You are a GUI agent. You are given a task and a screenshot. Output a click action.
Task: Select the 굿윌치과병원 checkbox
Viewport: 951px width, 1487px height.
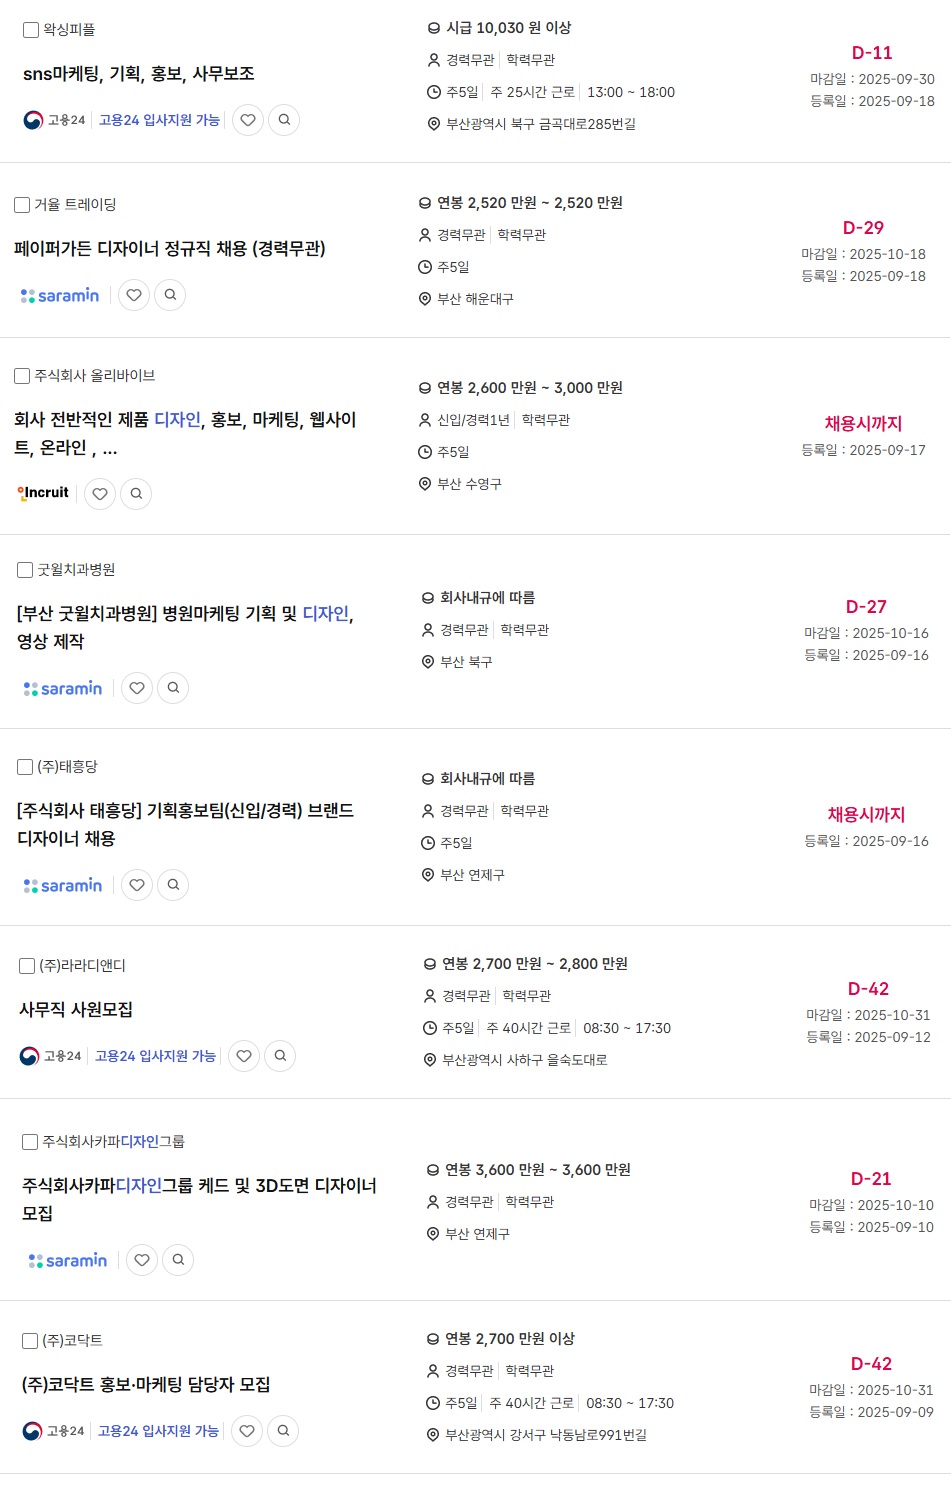25,570
